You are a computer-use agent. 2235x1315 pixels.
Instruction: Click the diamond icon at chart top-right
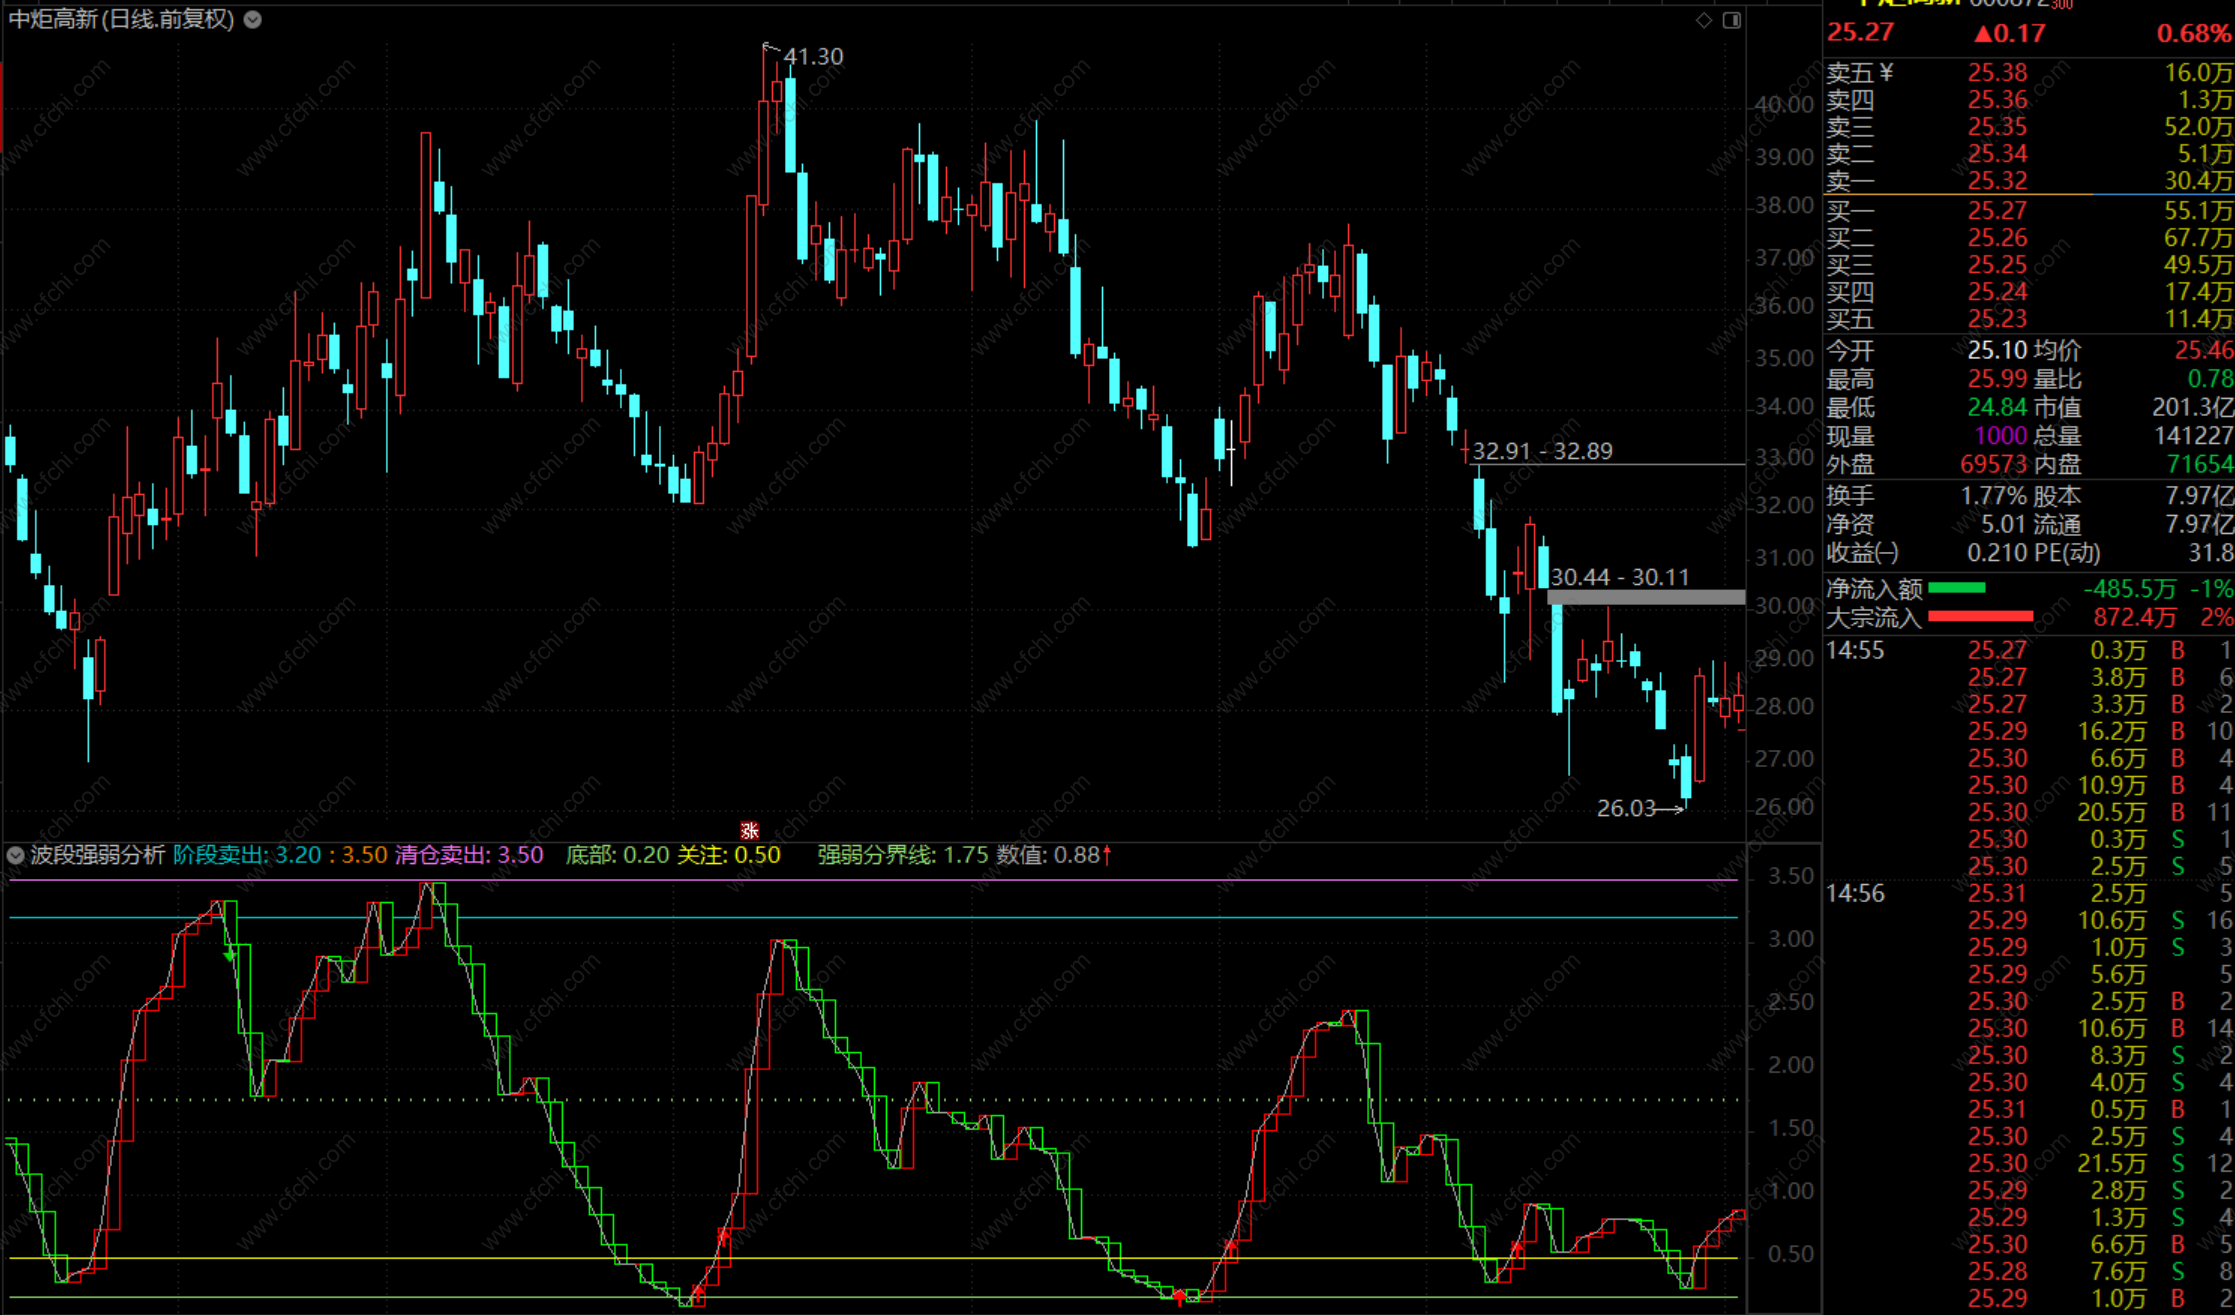[1704, 20]
